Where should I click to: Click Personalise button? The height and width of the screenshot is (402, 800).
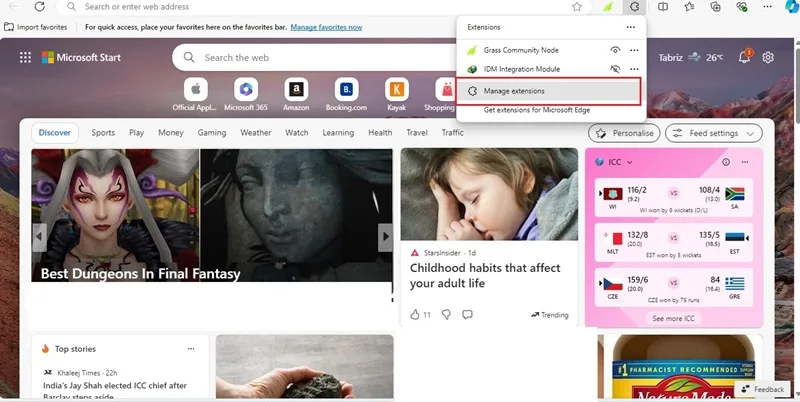click(624, 133)
